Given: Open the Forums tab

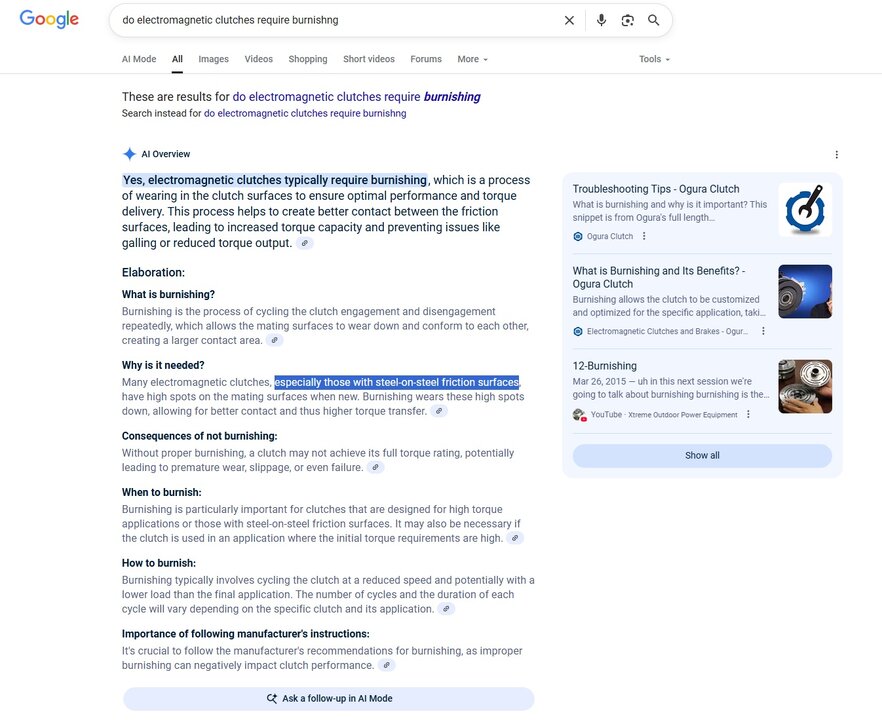Looking at the screenshot, I should point(425,59).
